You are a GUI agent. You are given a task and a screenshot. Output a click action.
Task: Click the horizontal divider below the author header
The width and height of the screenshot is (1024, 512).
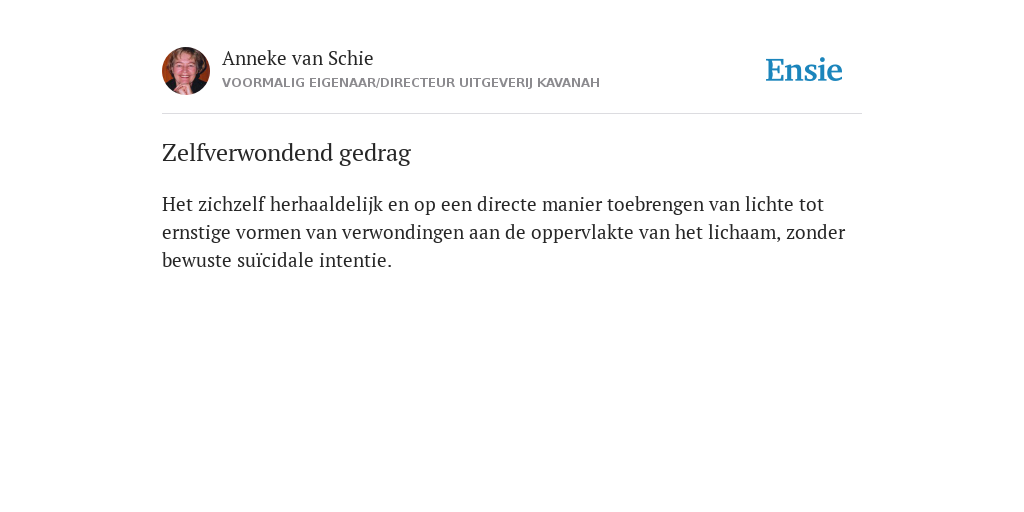coord(512,114)
